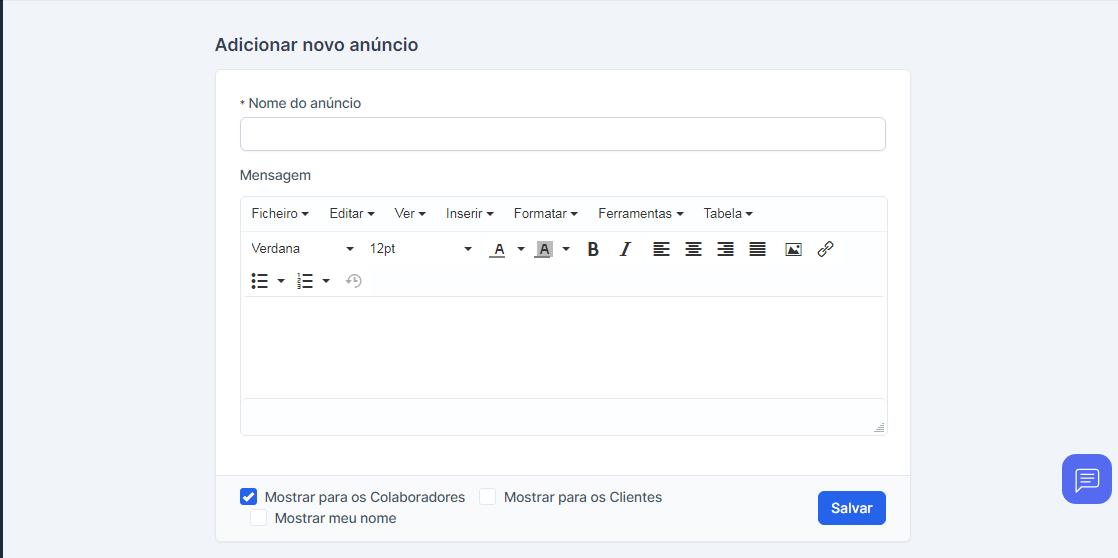The width and height of the screenshot is (1118, 558).
Task: Toggle bold text formatting
Action: pos(593,249)
